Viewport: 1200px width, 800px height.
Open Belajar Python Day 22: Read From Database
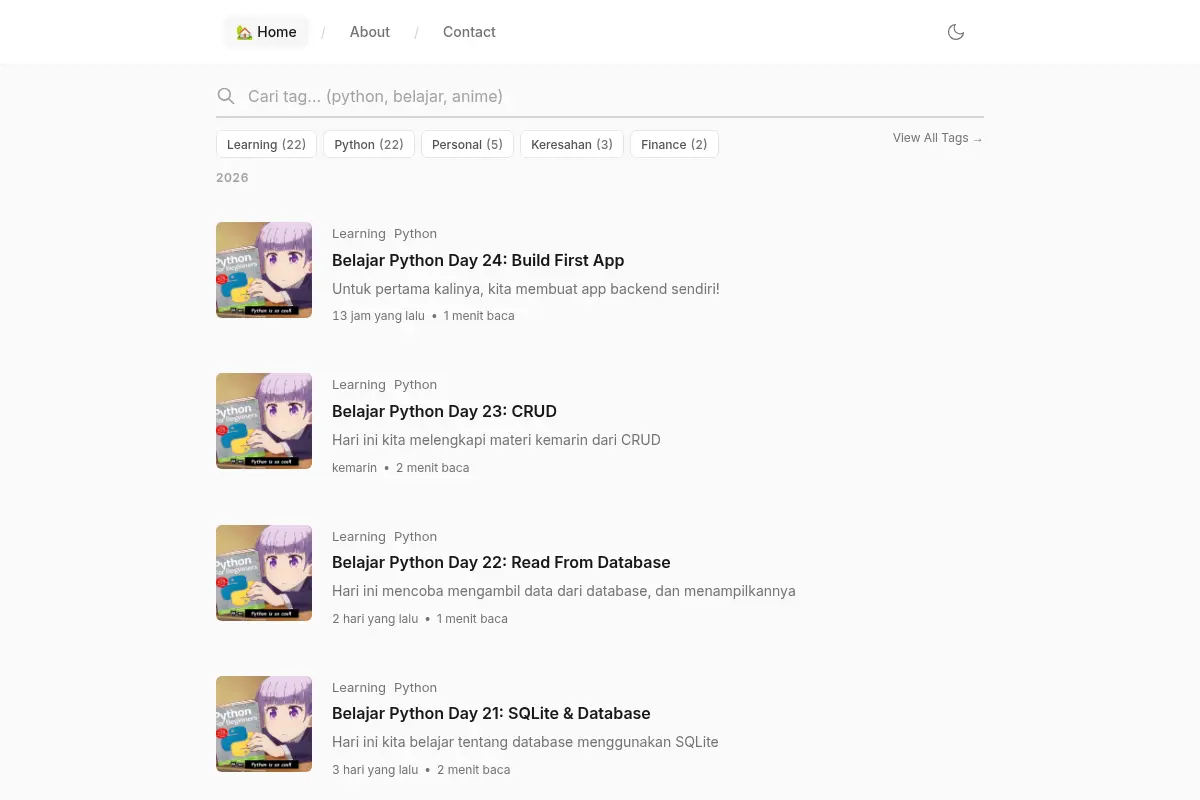click(x=501, y=562)
